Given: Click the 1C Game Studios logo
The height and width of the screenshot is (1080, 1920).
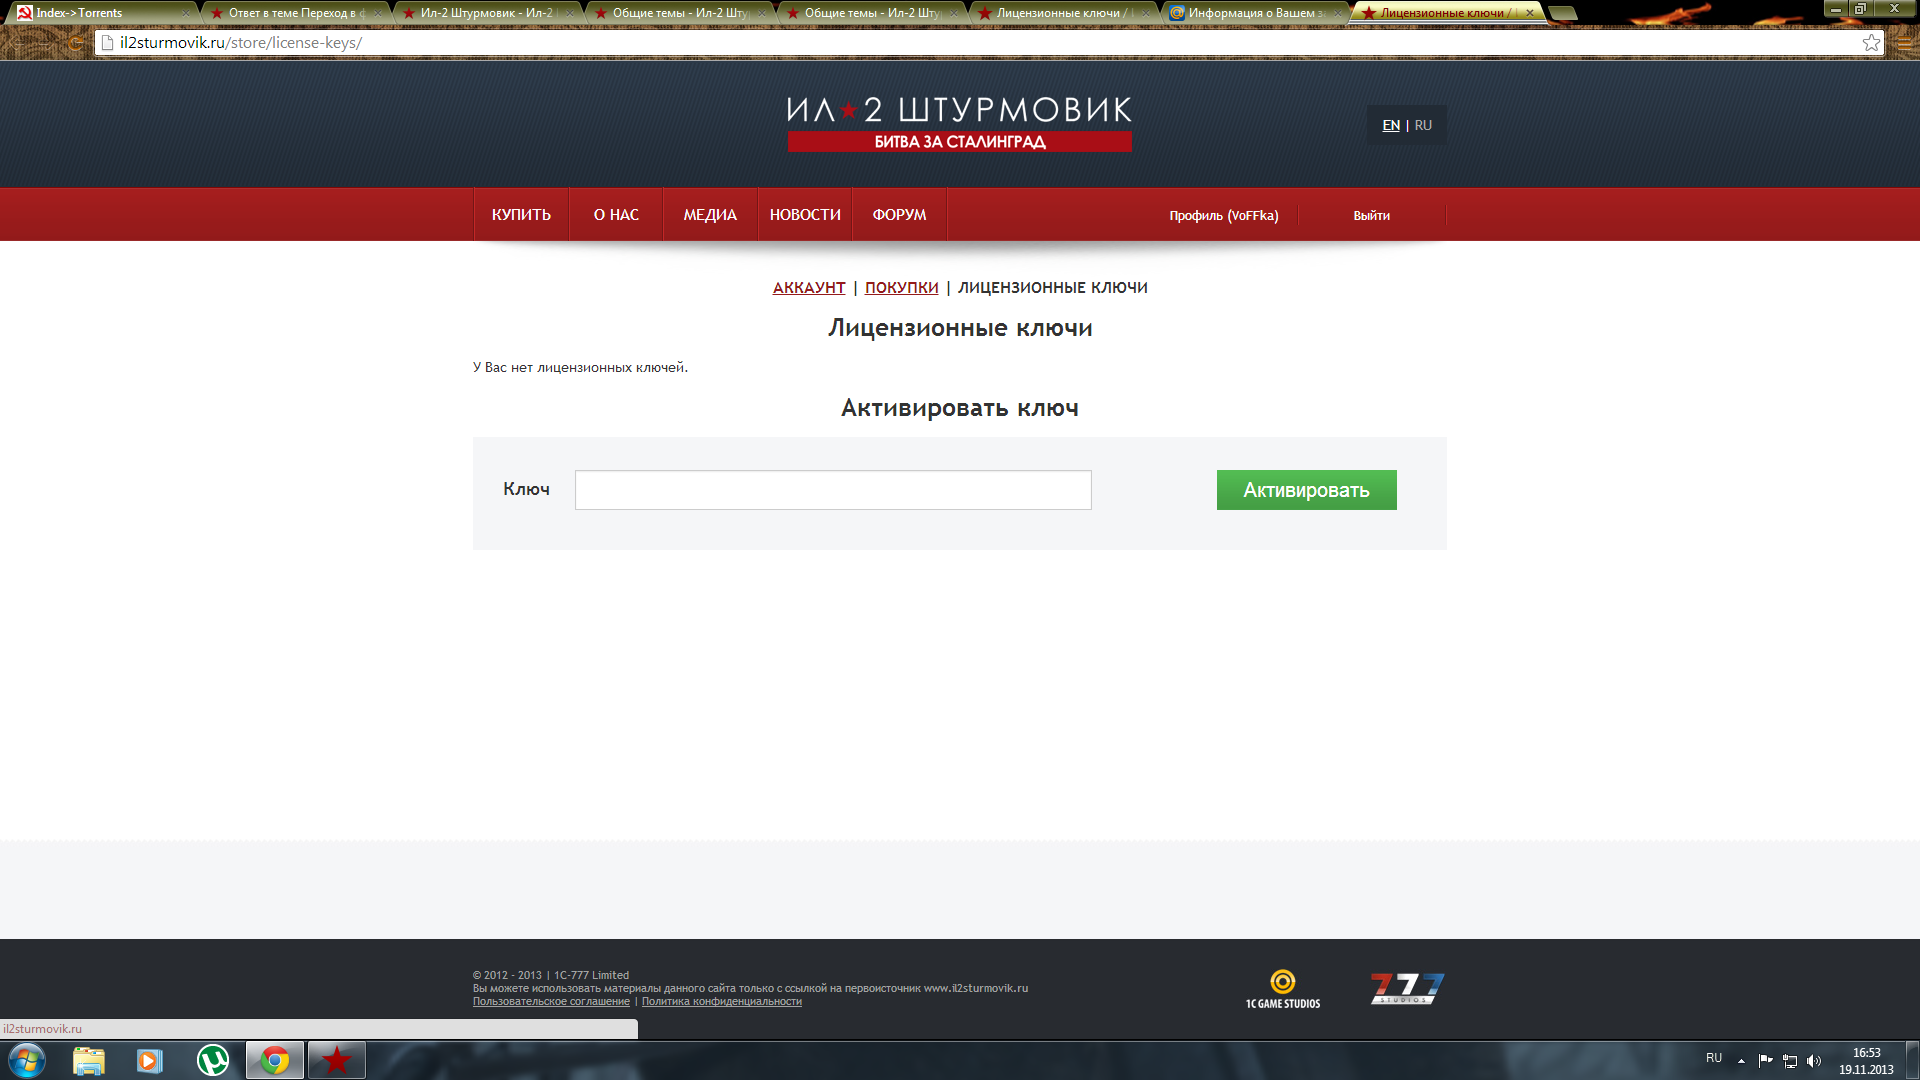Looking at the screenshot, I should pyautogui.click(x=1282, y=989).
